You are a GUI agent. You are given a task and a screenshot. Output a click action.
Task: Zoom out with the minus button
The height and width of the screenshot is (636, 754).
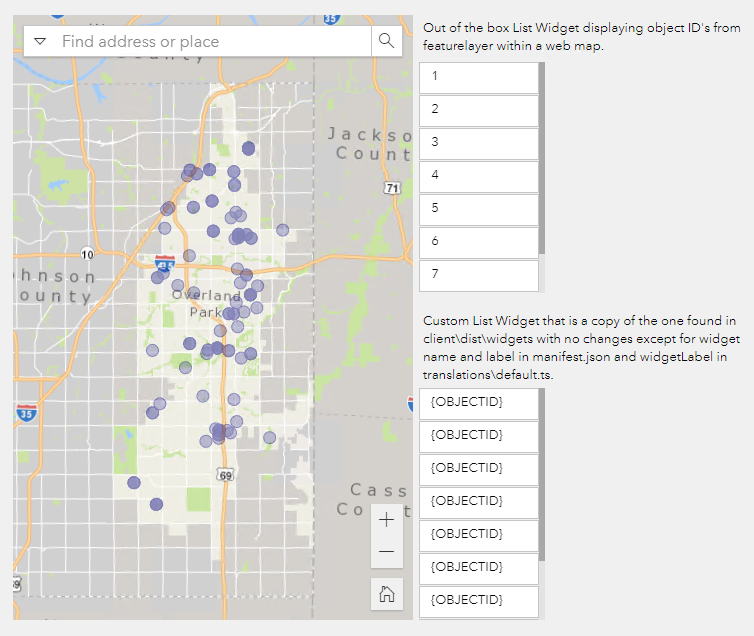click(387, 551)
